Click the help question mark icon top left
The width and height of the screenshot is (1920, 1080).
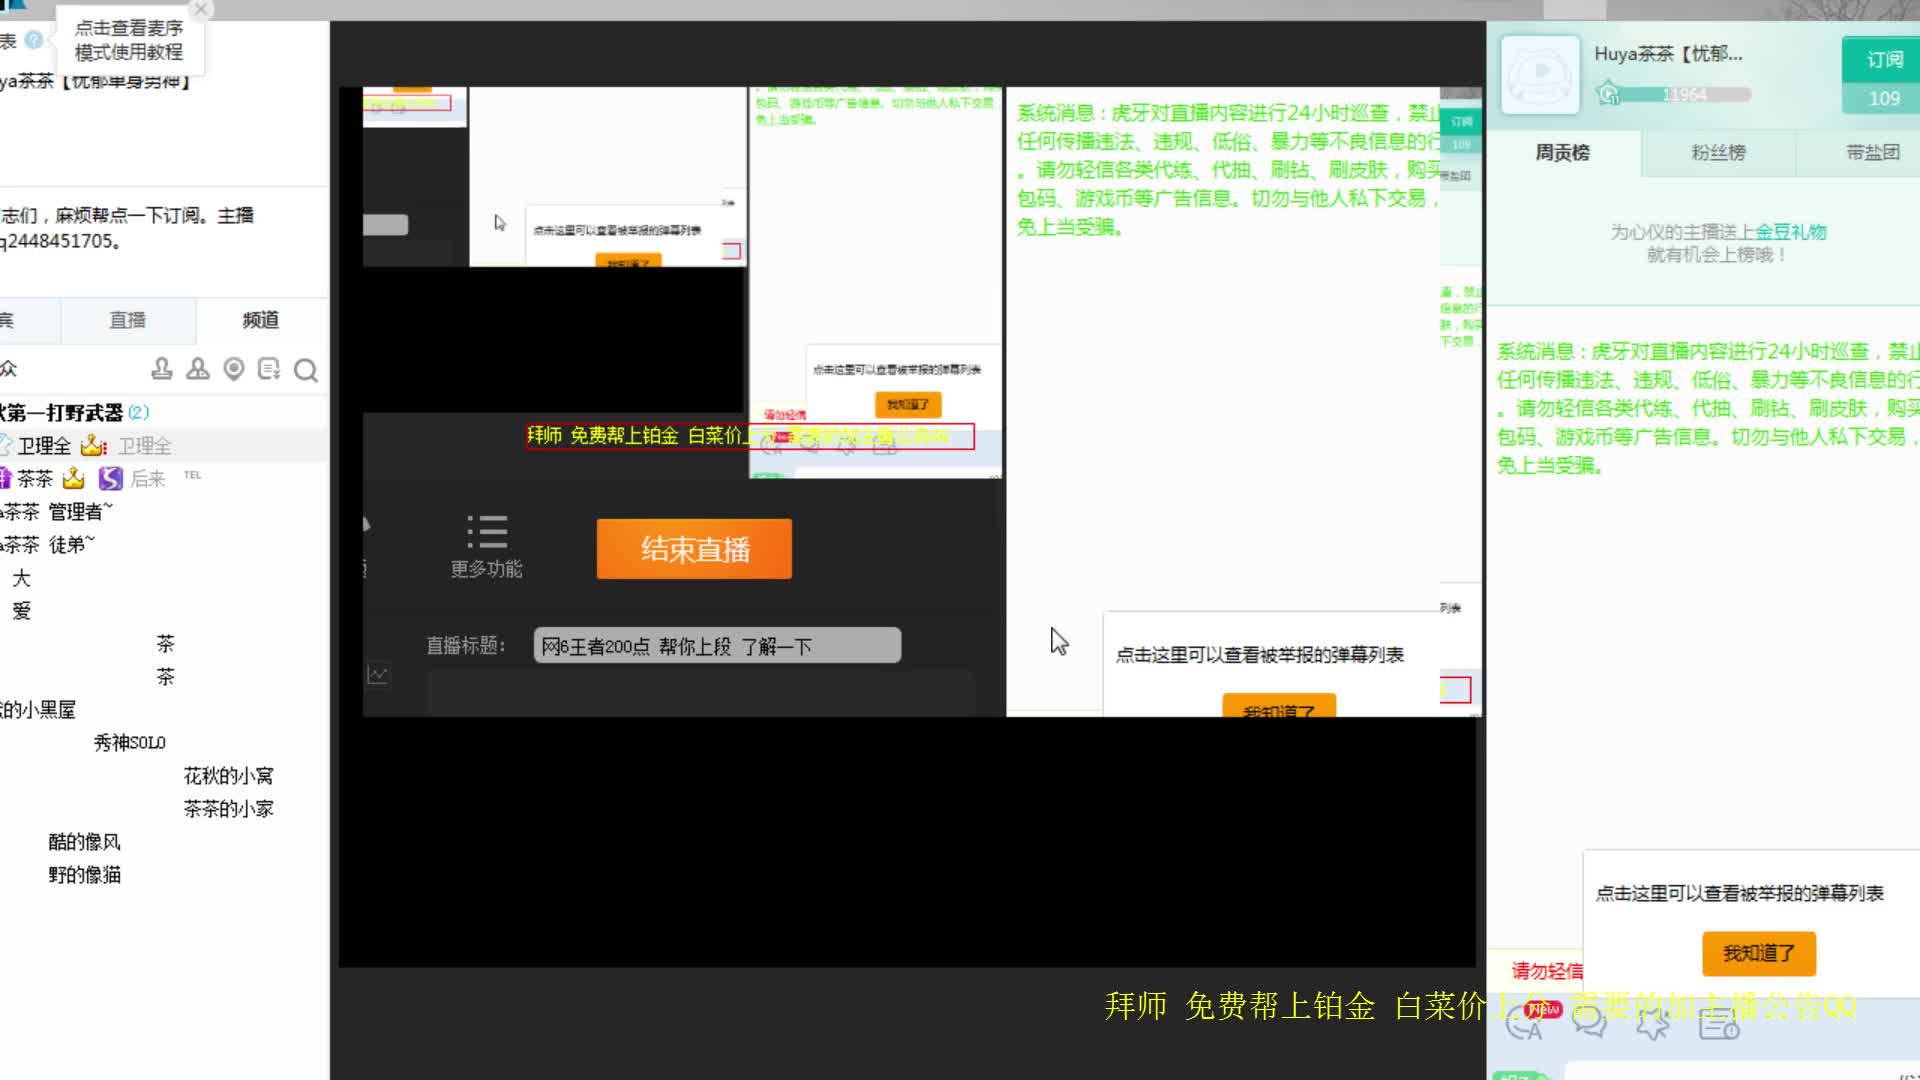(33, 41)
